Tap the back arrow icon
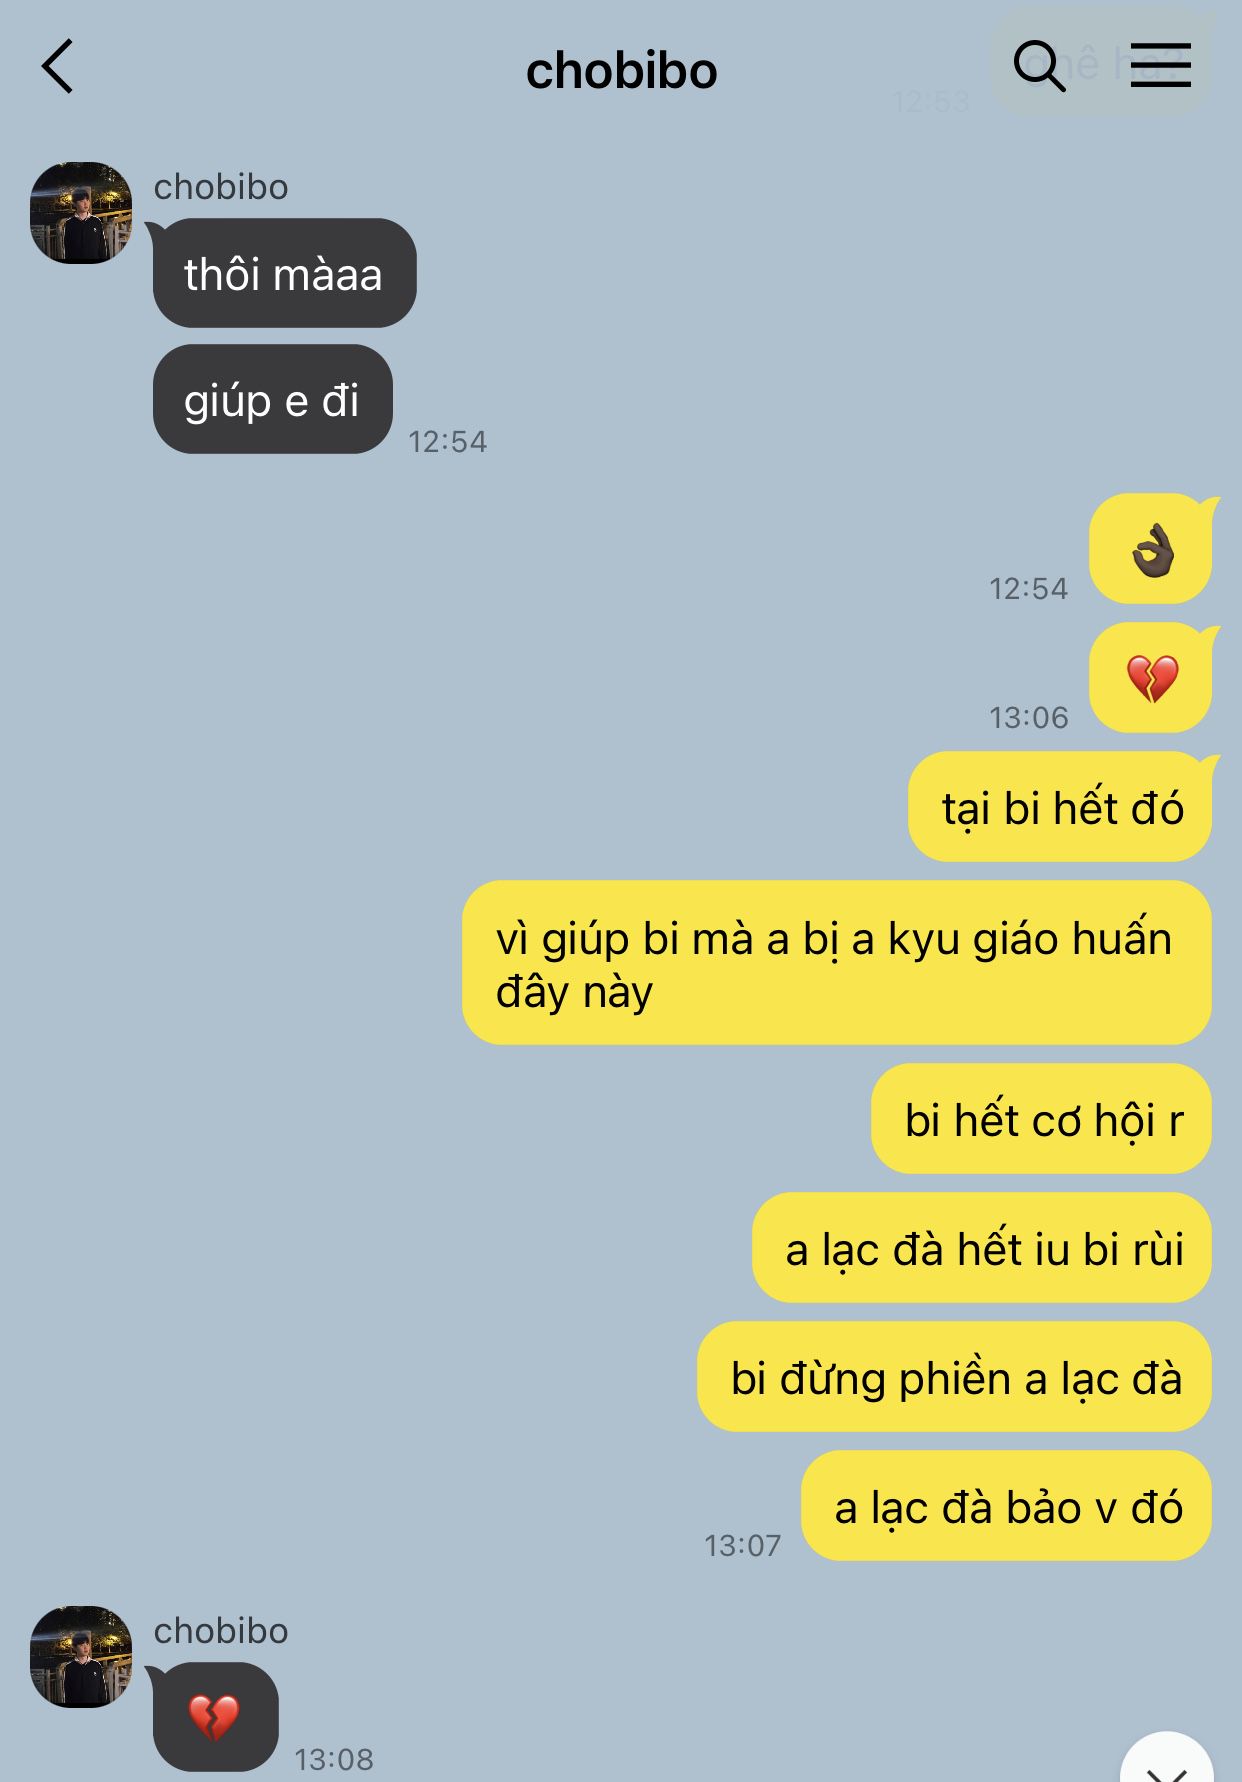Image resolution: width=1242 pixels, height=1782 pixels. pyautogui.click(x=58, y=67)
